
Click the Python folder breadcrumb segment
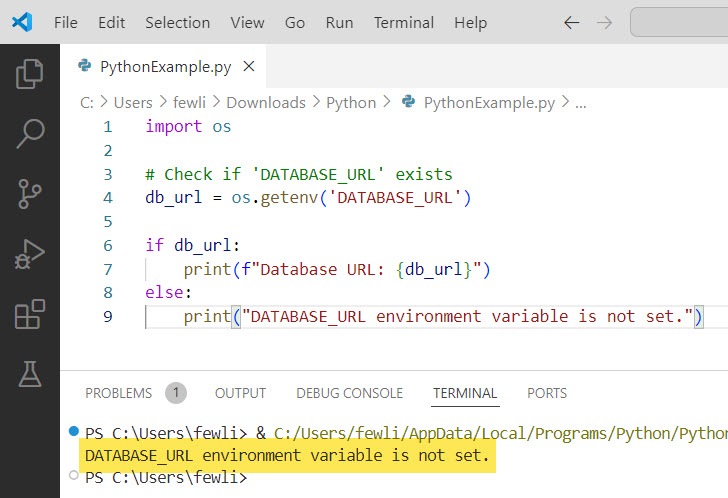(x=351, y=103)
